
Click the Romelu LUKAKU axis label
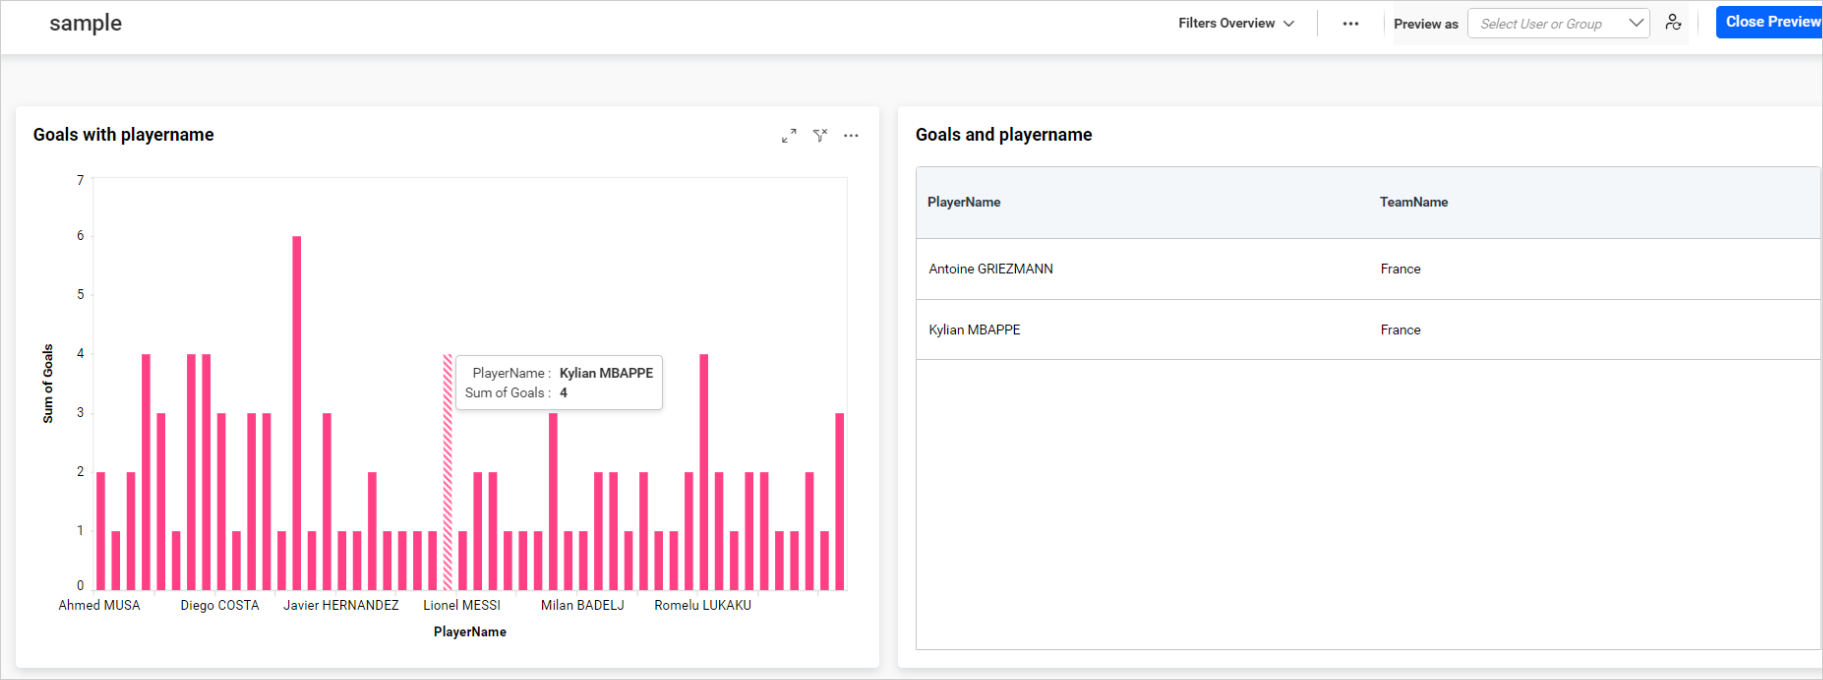(702, 606)
